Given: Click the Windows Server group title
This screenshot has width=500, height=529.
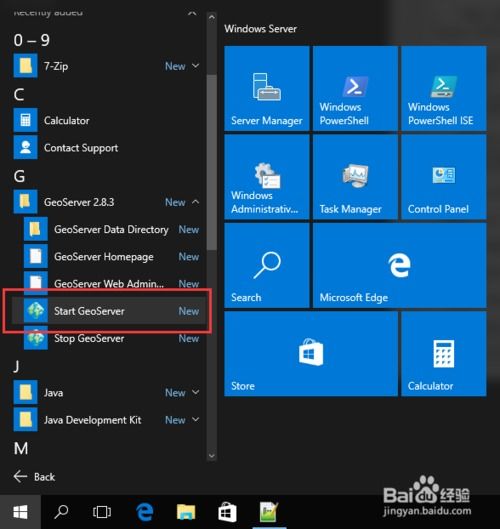Looking at the screenshot, I should point(260,29).
